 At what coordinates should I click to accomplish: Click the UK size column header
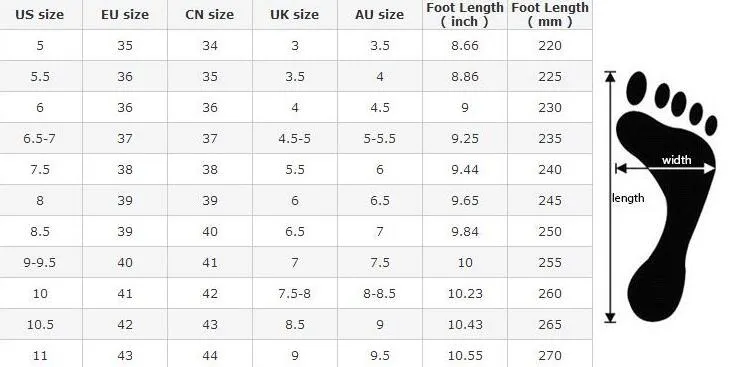[295, 14]
